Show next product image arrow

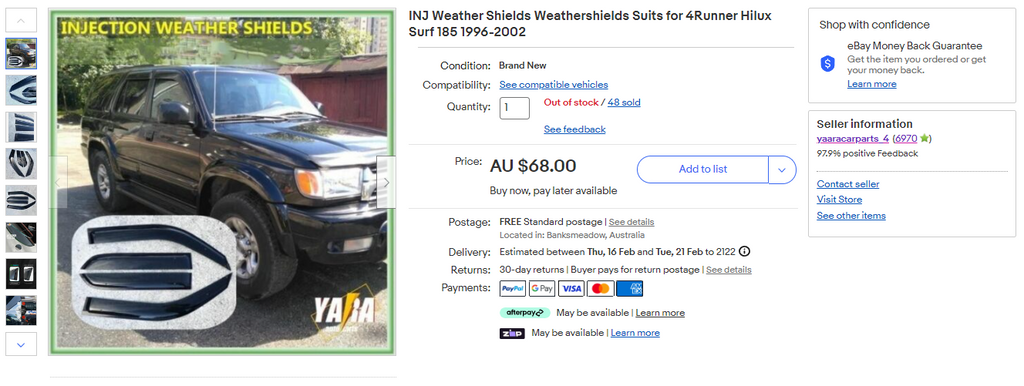click(x=386, y=182)
